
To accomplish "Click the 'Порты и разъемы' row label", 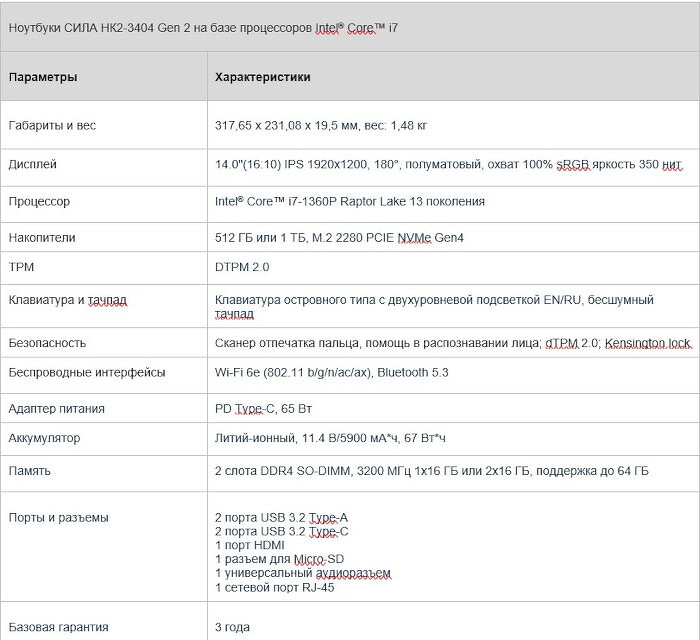I will (58, 518).
